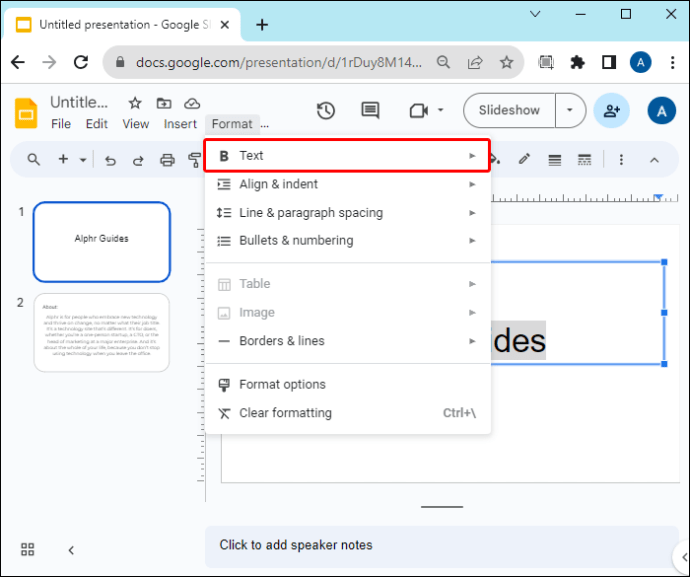Open the new slide layout dropdown arrow
Viewport: 690px width, 577px height.
point(83,160)
